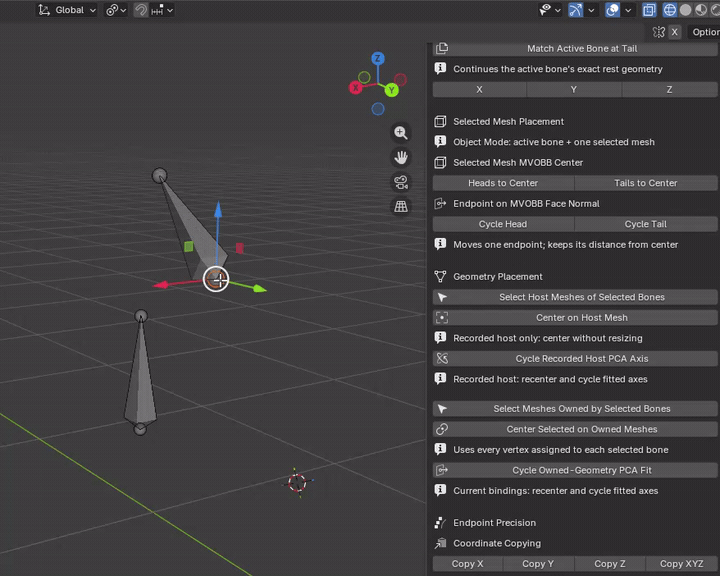The width and height of the screenshot is (720, 576).
Task: Click the green Y move gizmo arrow
Action: [259, 288]
